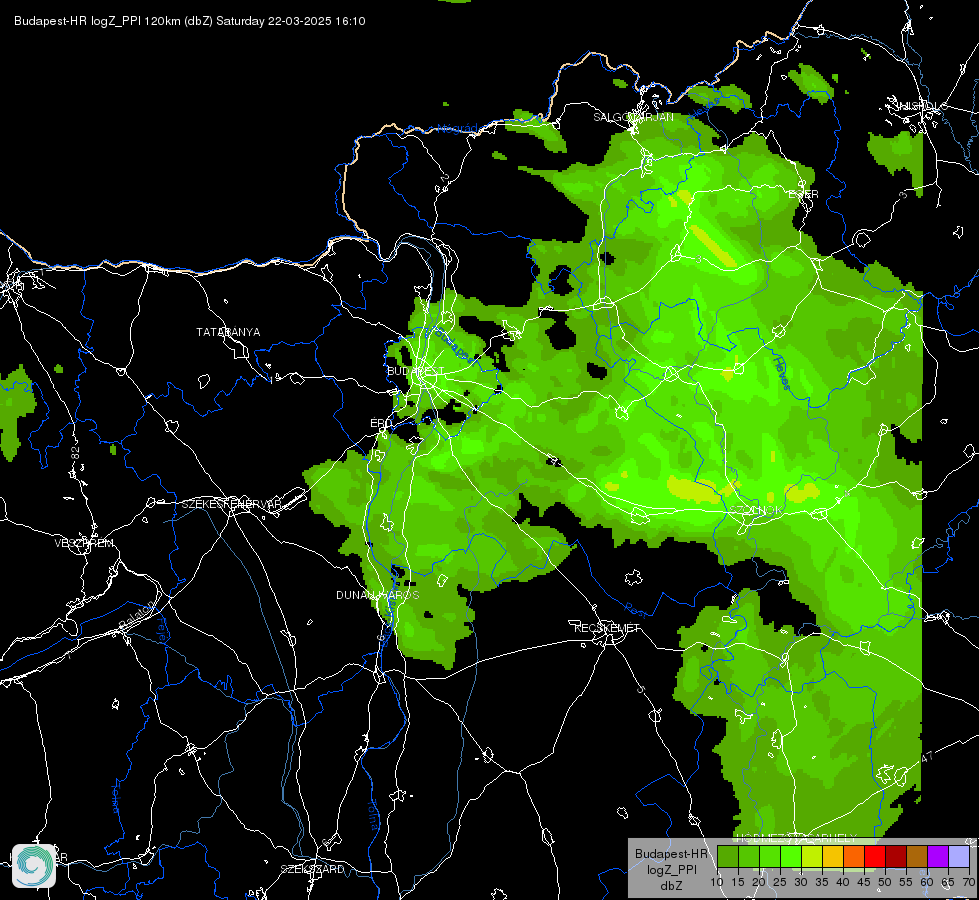Screen dimensions: 979x900
Task: Click the '70' value on legend scale
Action: tap(969, 882)
